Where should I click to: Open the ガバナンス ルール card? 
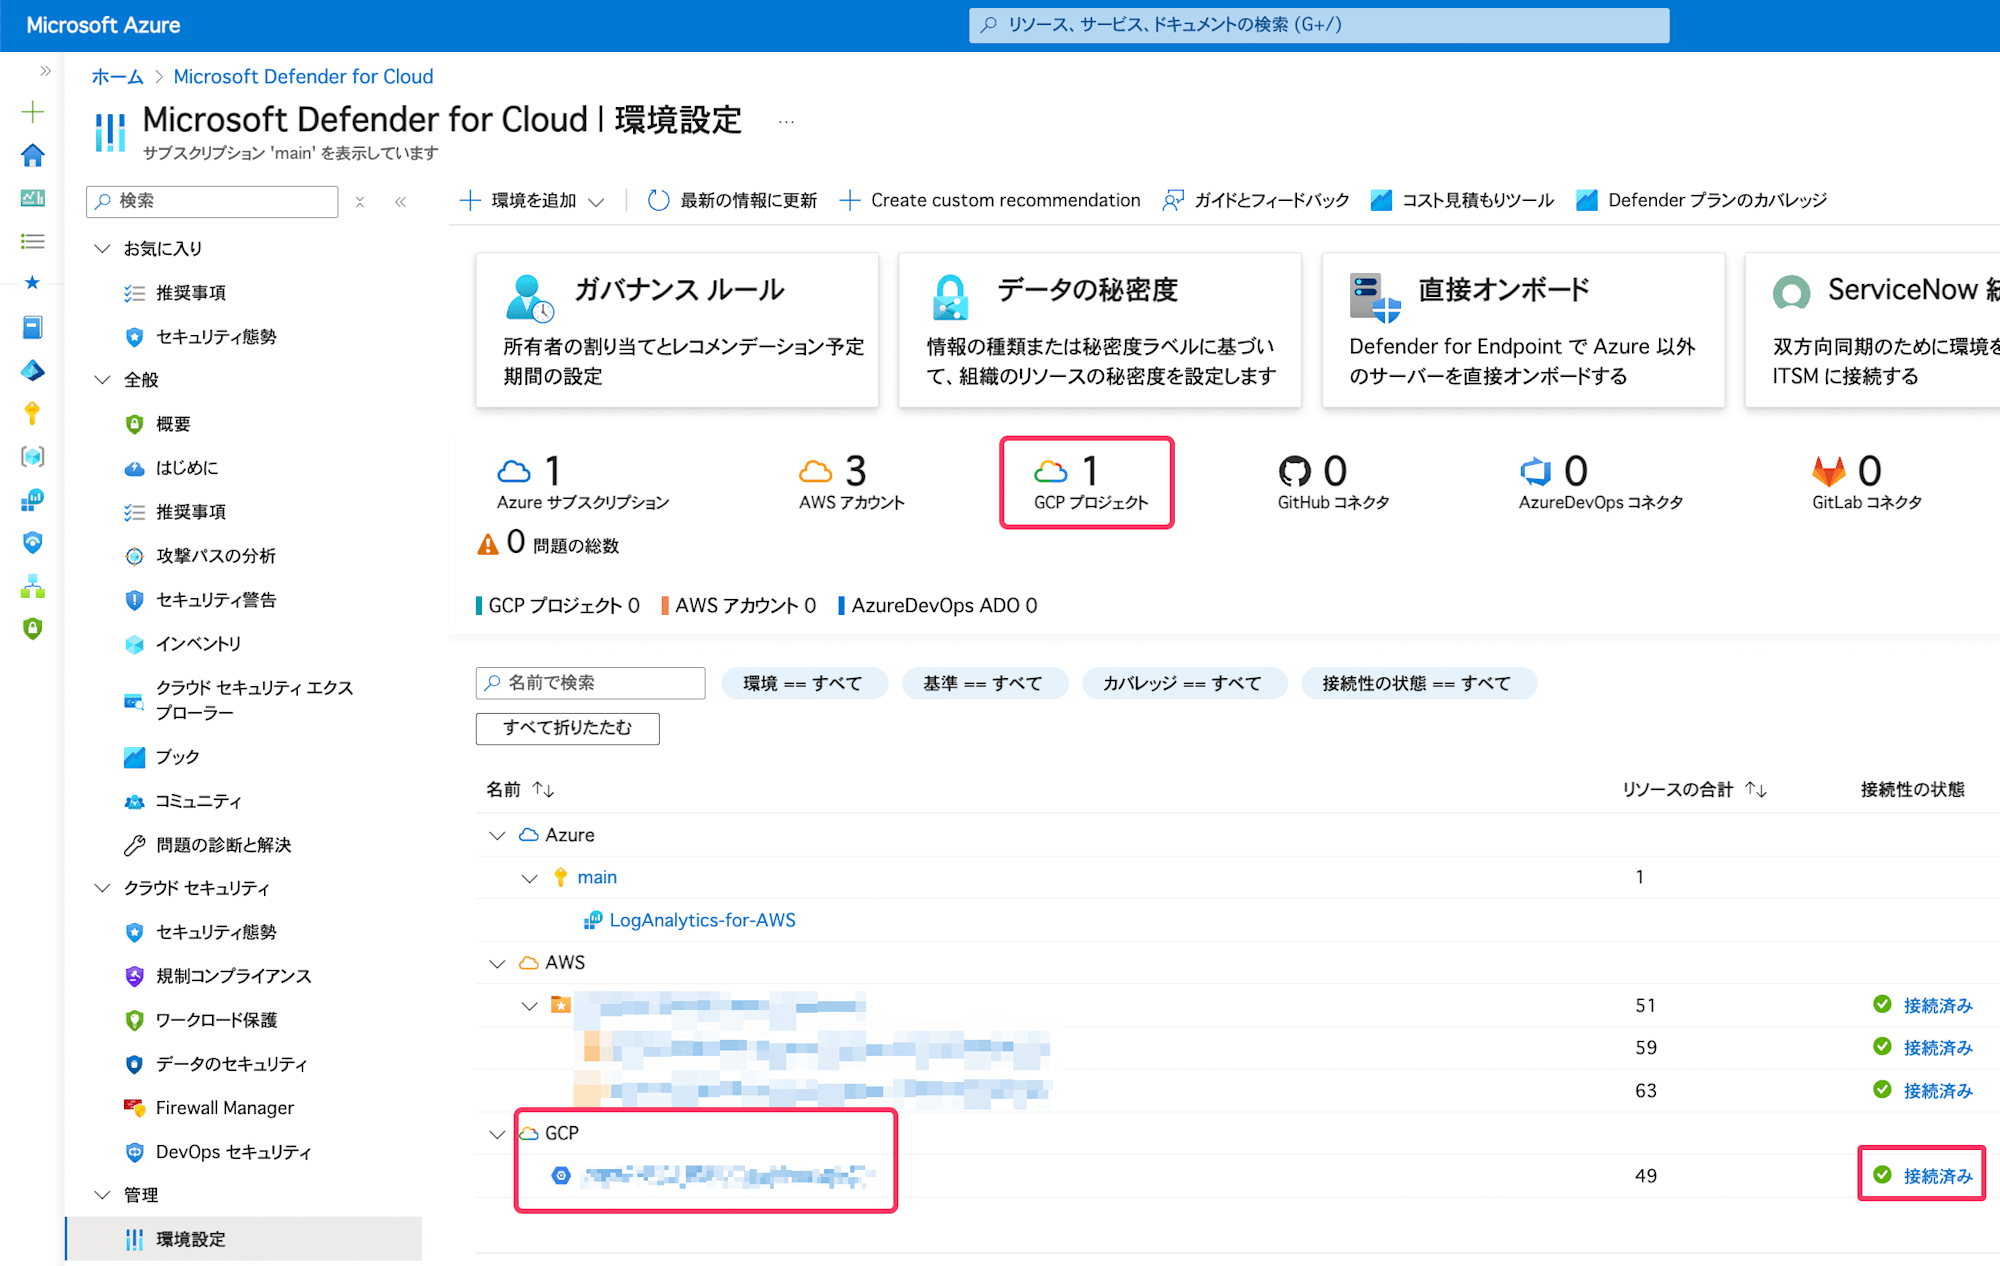(677, 330)
